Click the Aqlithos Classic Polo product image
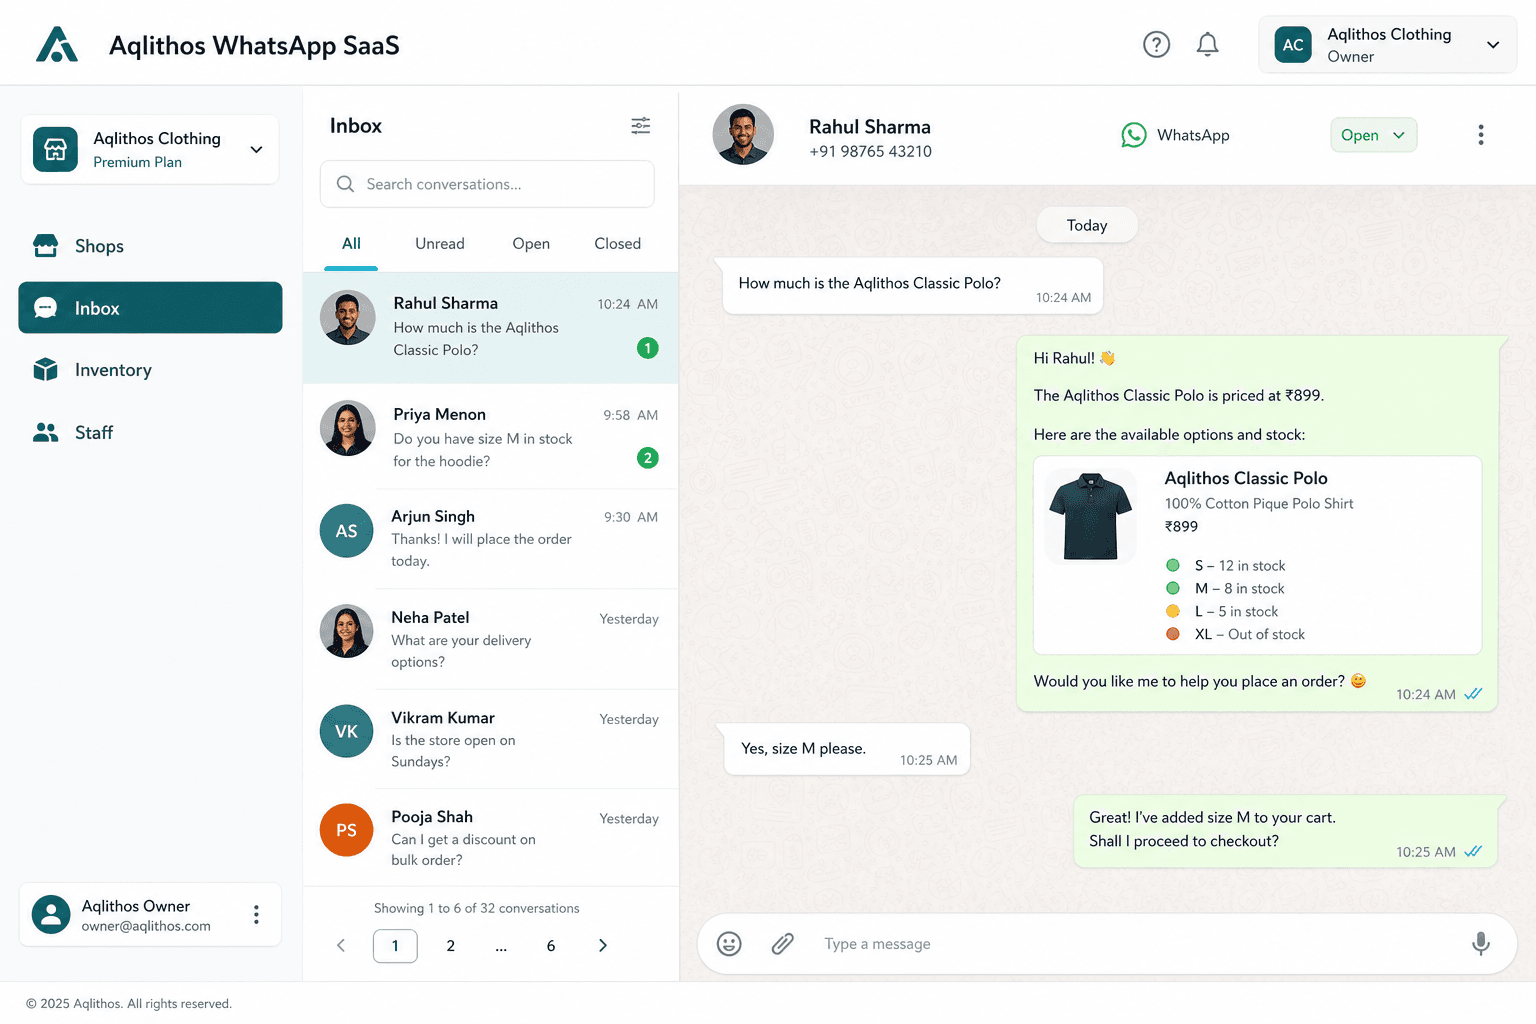This screenshot has width=1536, height=1024. coord(1090,515)
